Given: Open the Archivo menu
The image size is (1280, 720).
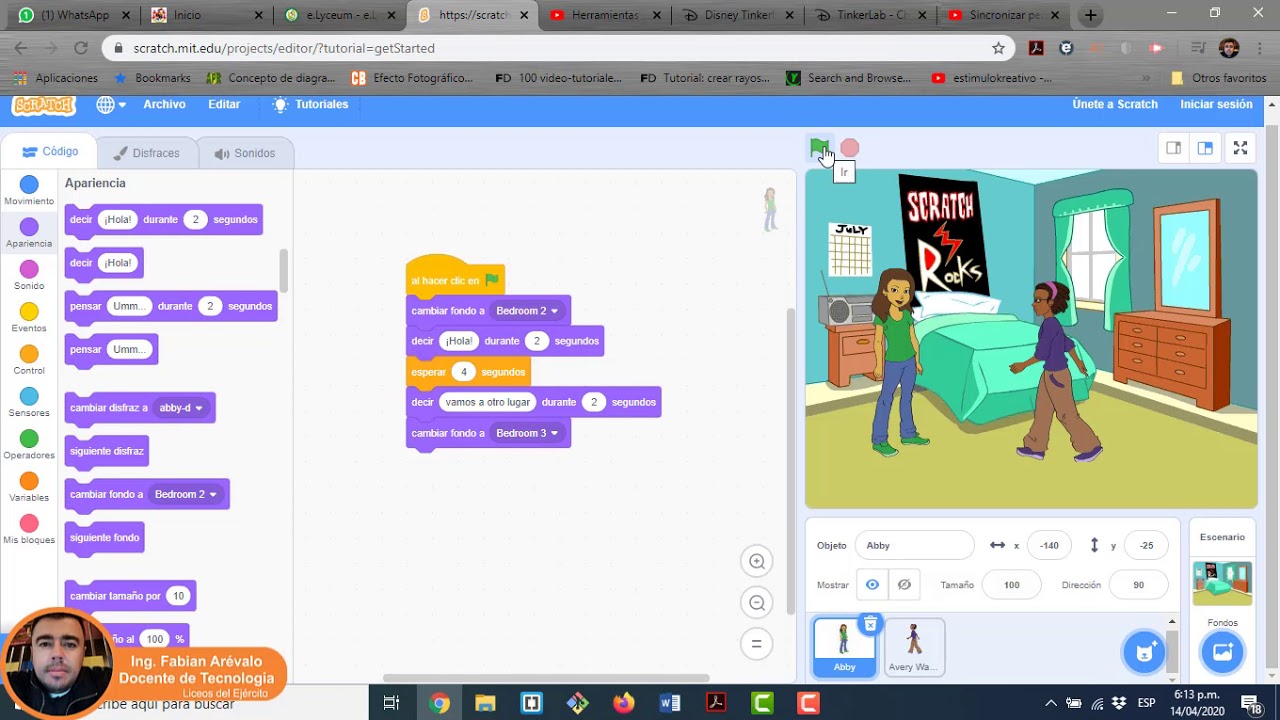Looking at the screenshot, I should pyautogui.click(x=164, y=104).
